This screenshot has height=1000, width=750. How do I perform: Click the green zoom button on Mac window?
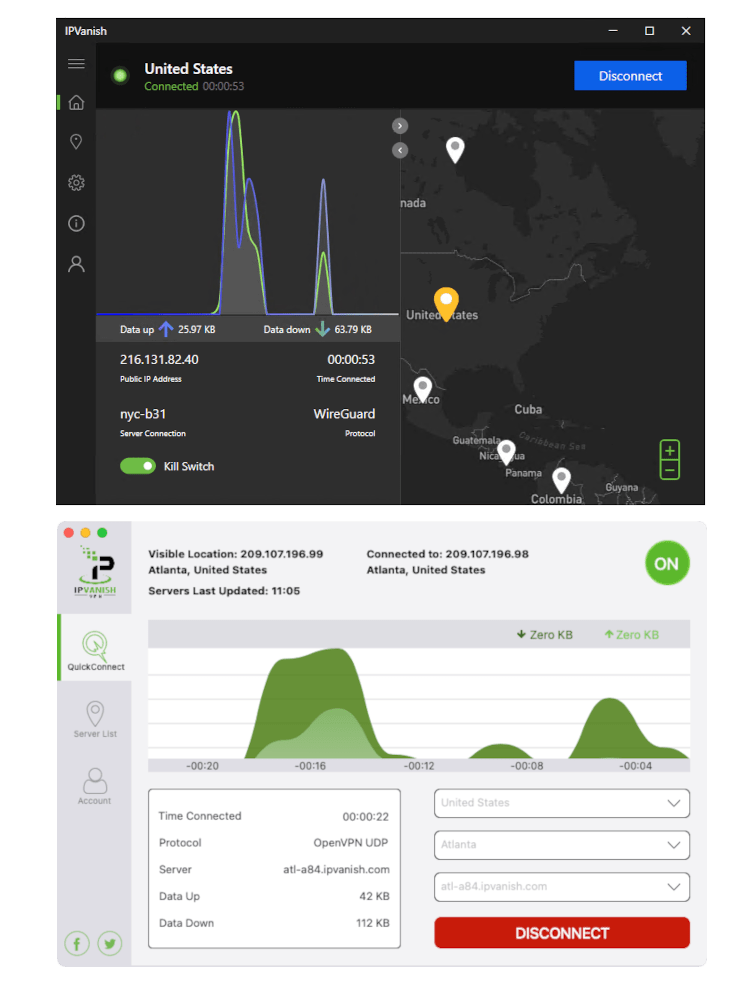[x=102, y=533]
